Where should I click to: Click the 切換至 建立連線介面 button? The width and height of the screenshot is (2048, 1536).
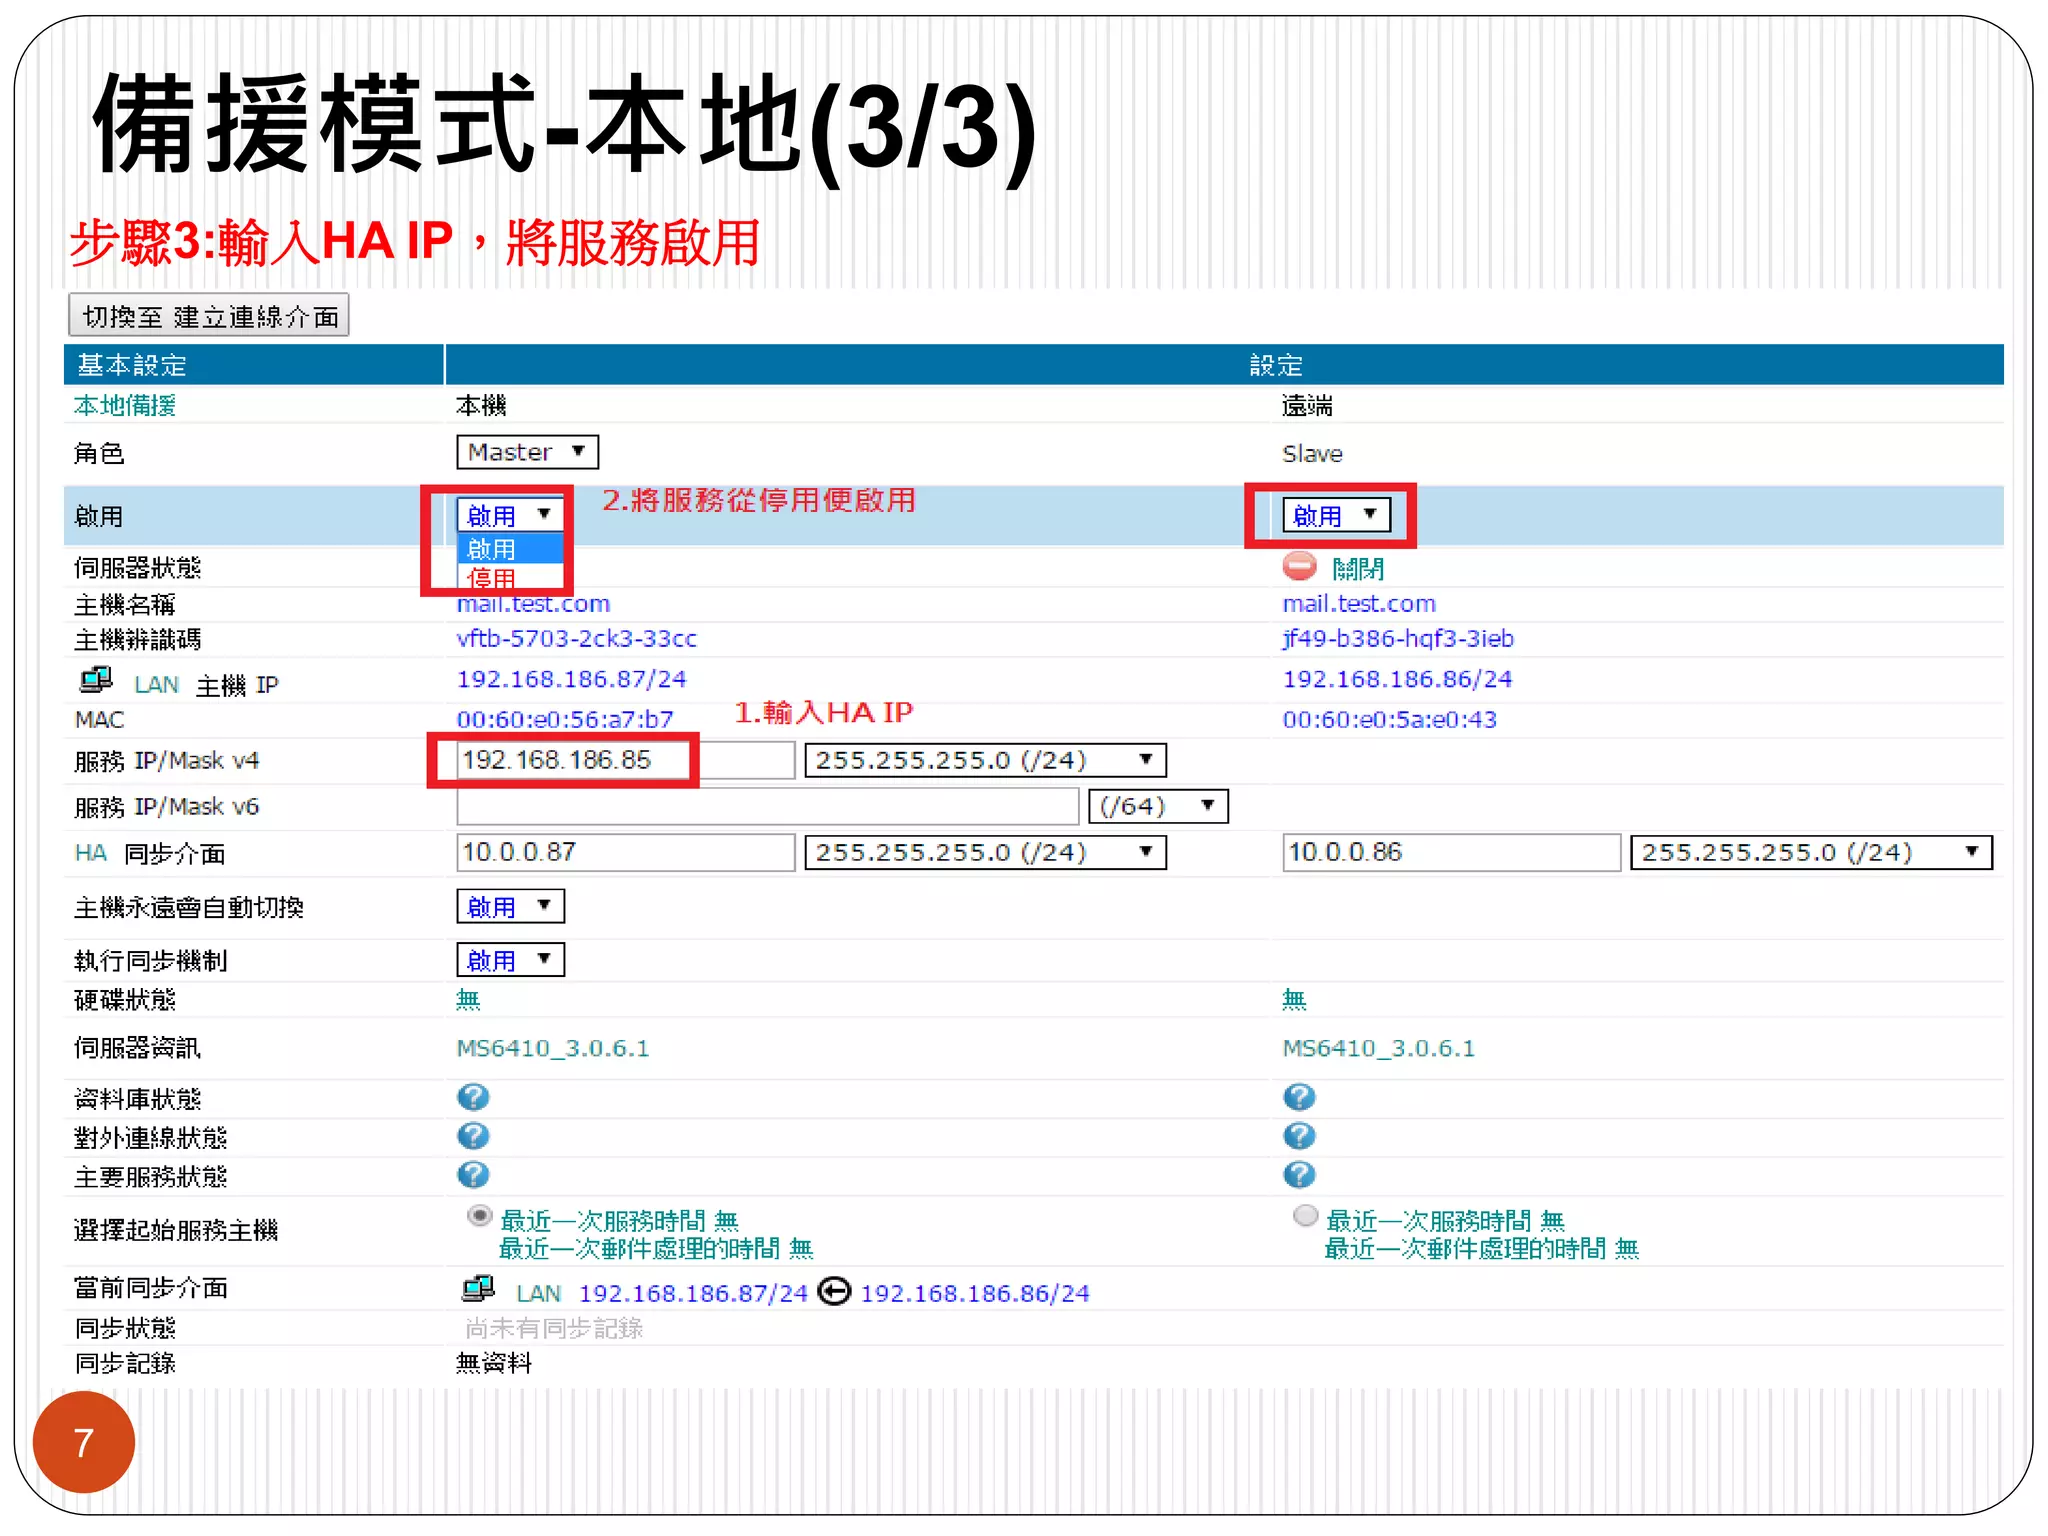pyautogui.click(x=209, y=316)
